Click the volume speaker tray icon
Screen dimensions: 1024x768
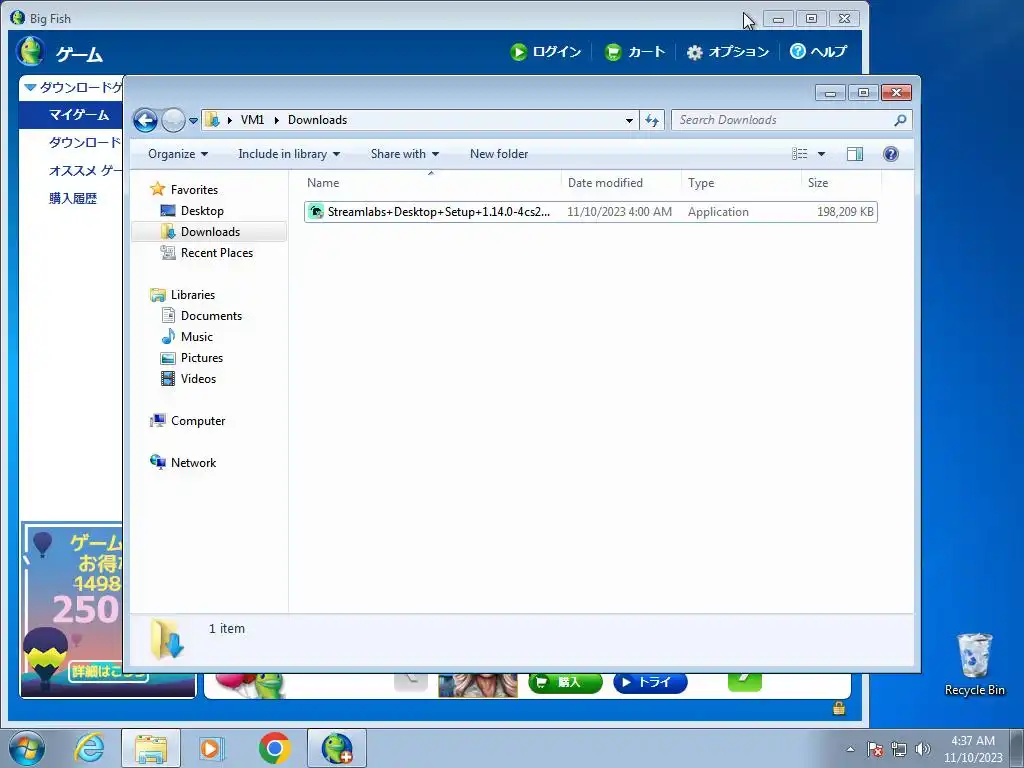[922, 749]
